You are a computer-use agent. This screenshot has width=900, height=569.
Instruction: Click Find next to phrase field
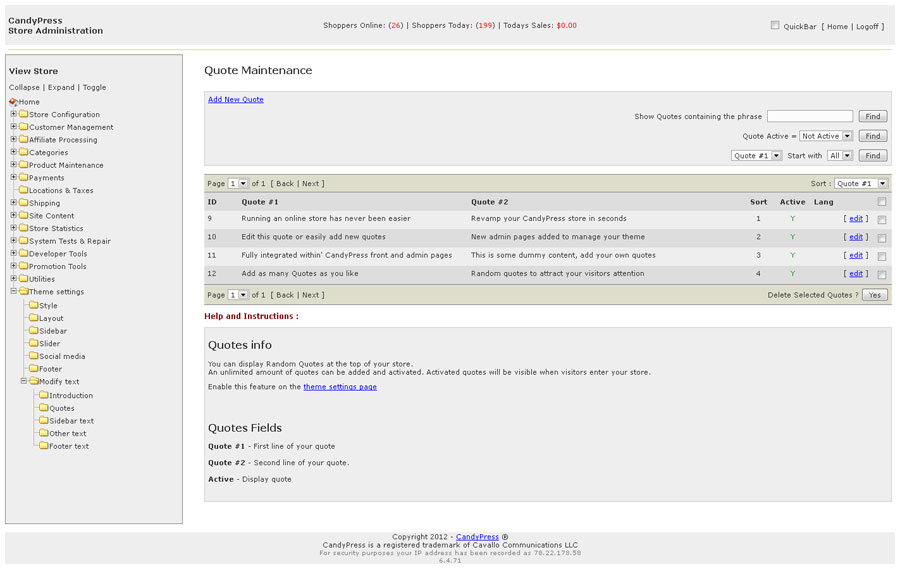click(873, 117)
